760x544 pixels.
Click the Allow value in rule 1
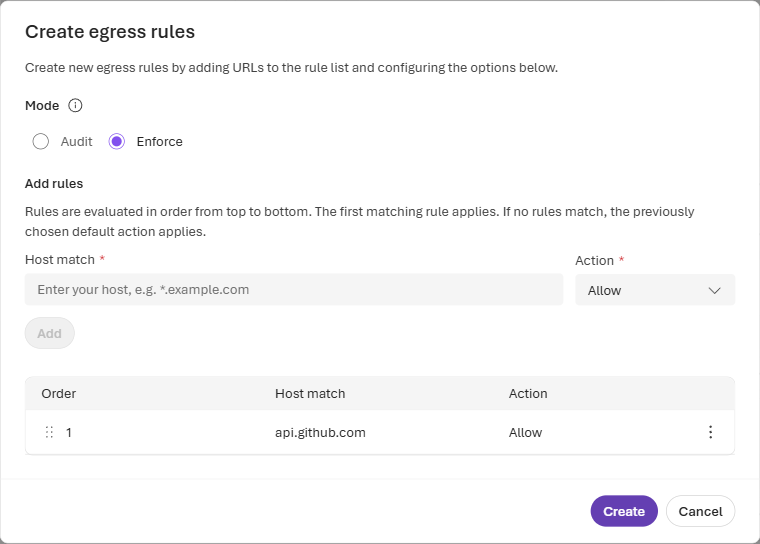pyautogui.click(x=525, y=432)
